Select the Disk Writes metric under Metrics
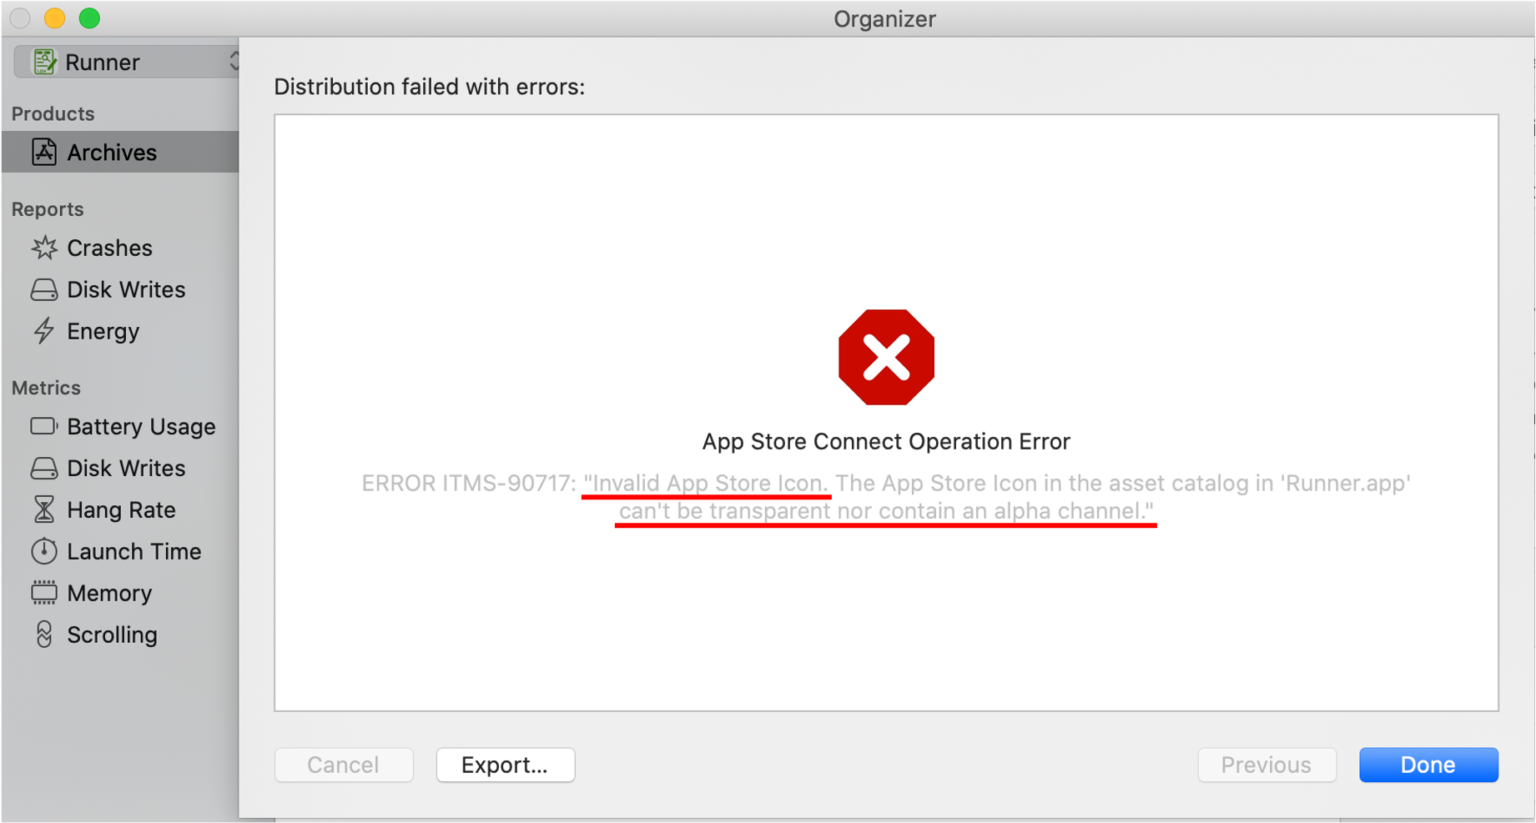 (x=43, y=468)
